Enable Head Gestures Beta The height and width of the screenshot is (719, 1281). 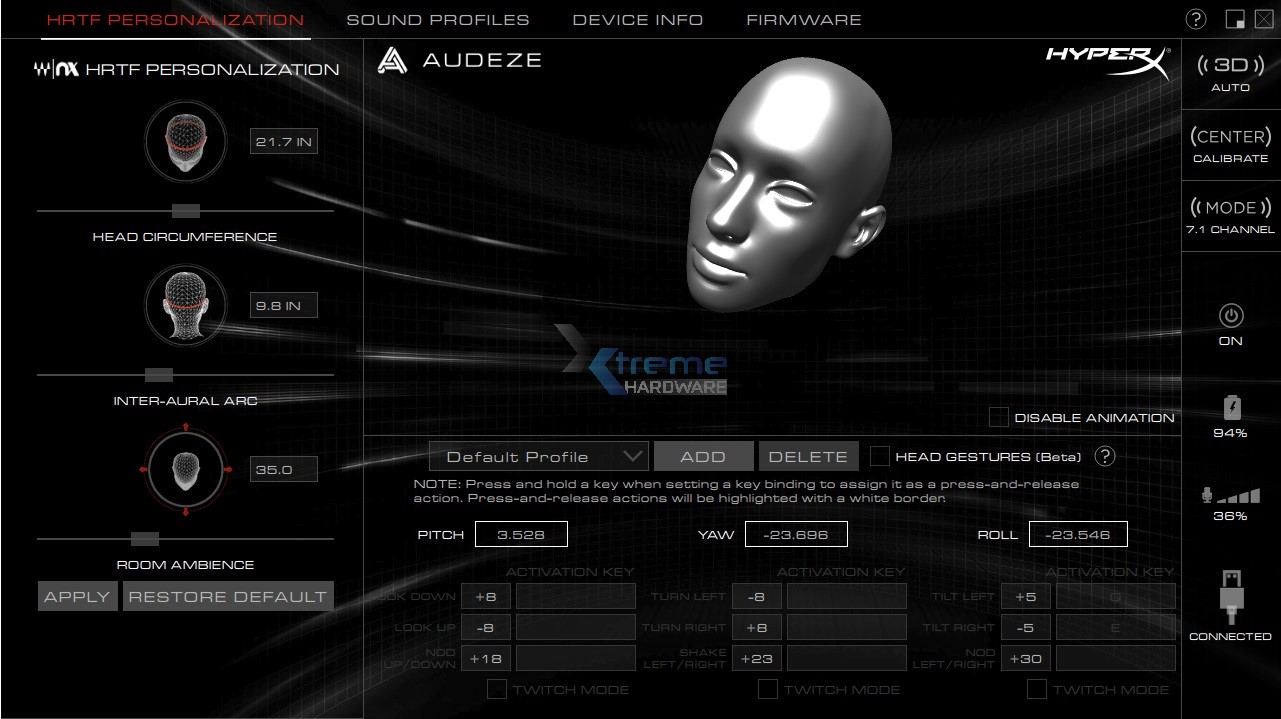click(880, 456)
